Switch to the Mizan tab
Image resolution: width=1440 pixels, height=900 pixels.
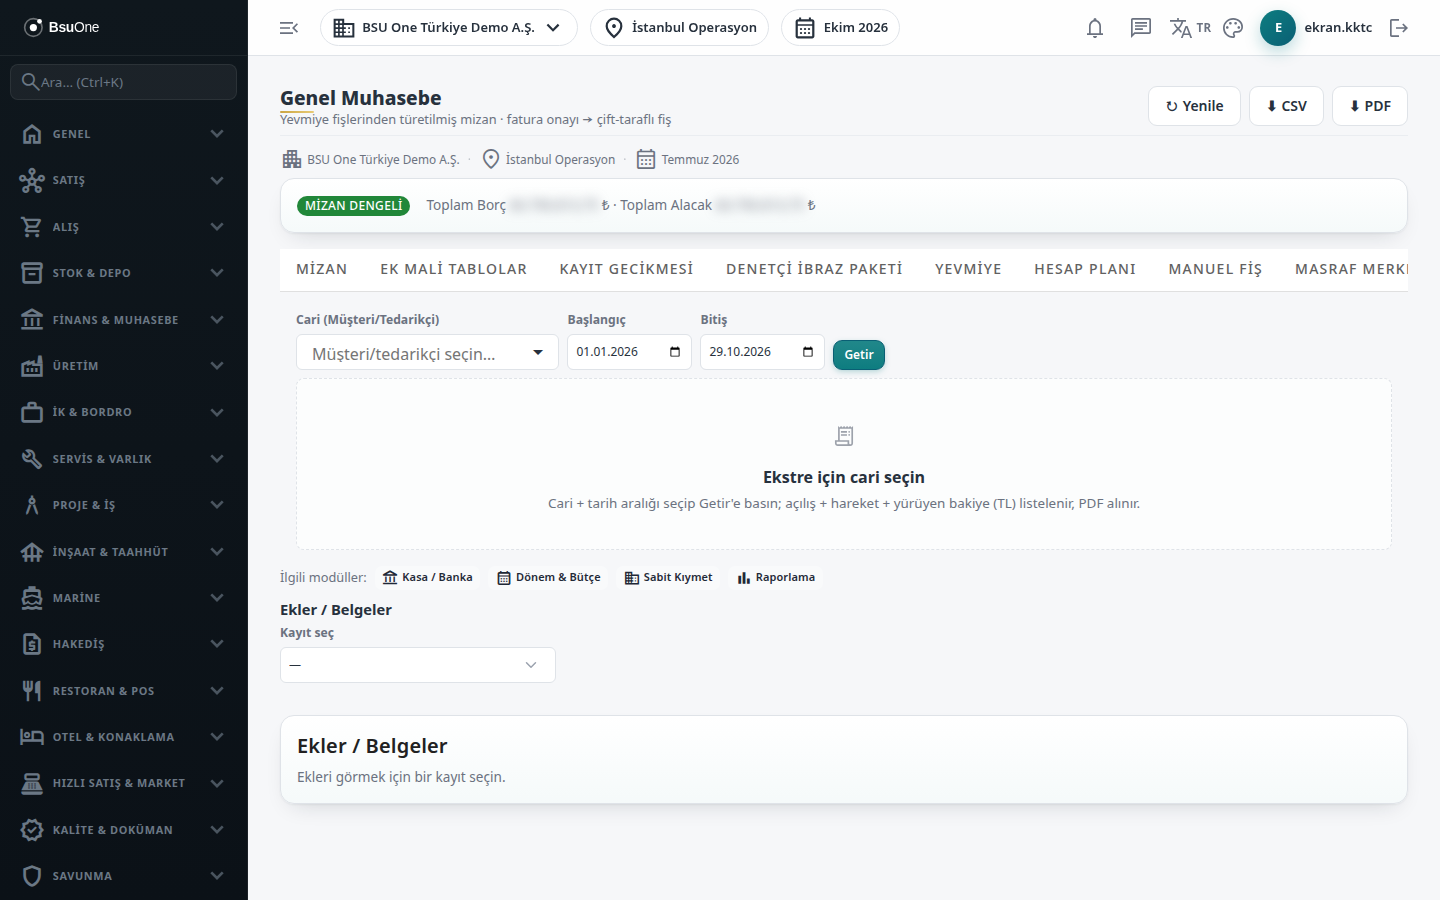click(322, 269)
